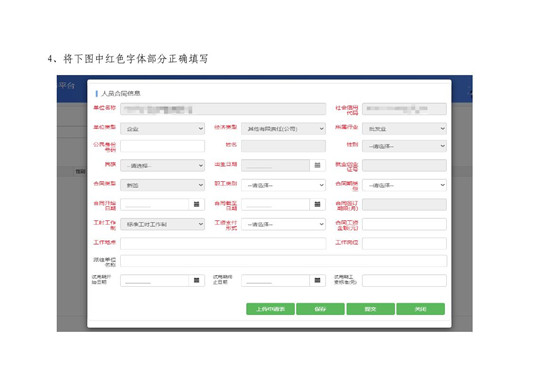This screenshot has height=389, width=550.
Task: Click the job position (工作岗位) input field
Action: (x=404, y=243)
